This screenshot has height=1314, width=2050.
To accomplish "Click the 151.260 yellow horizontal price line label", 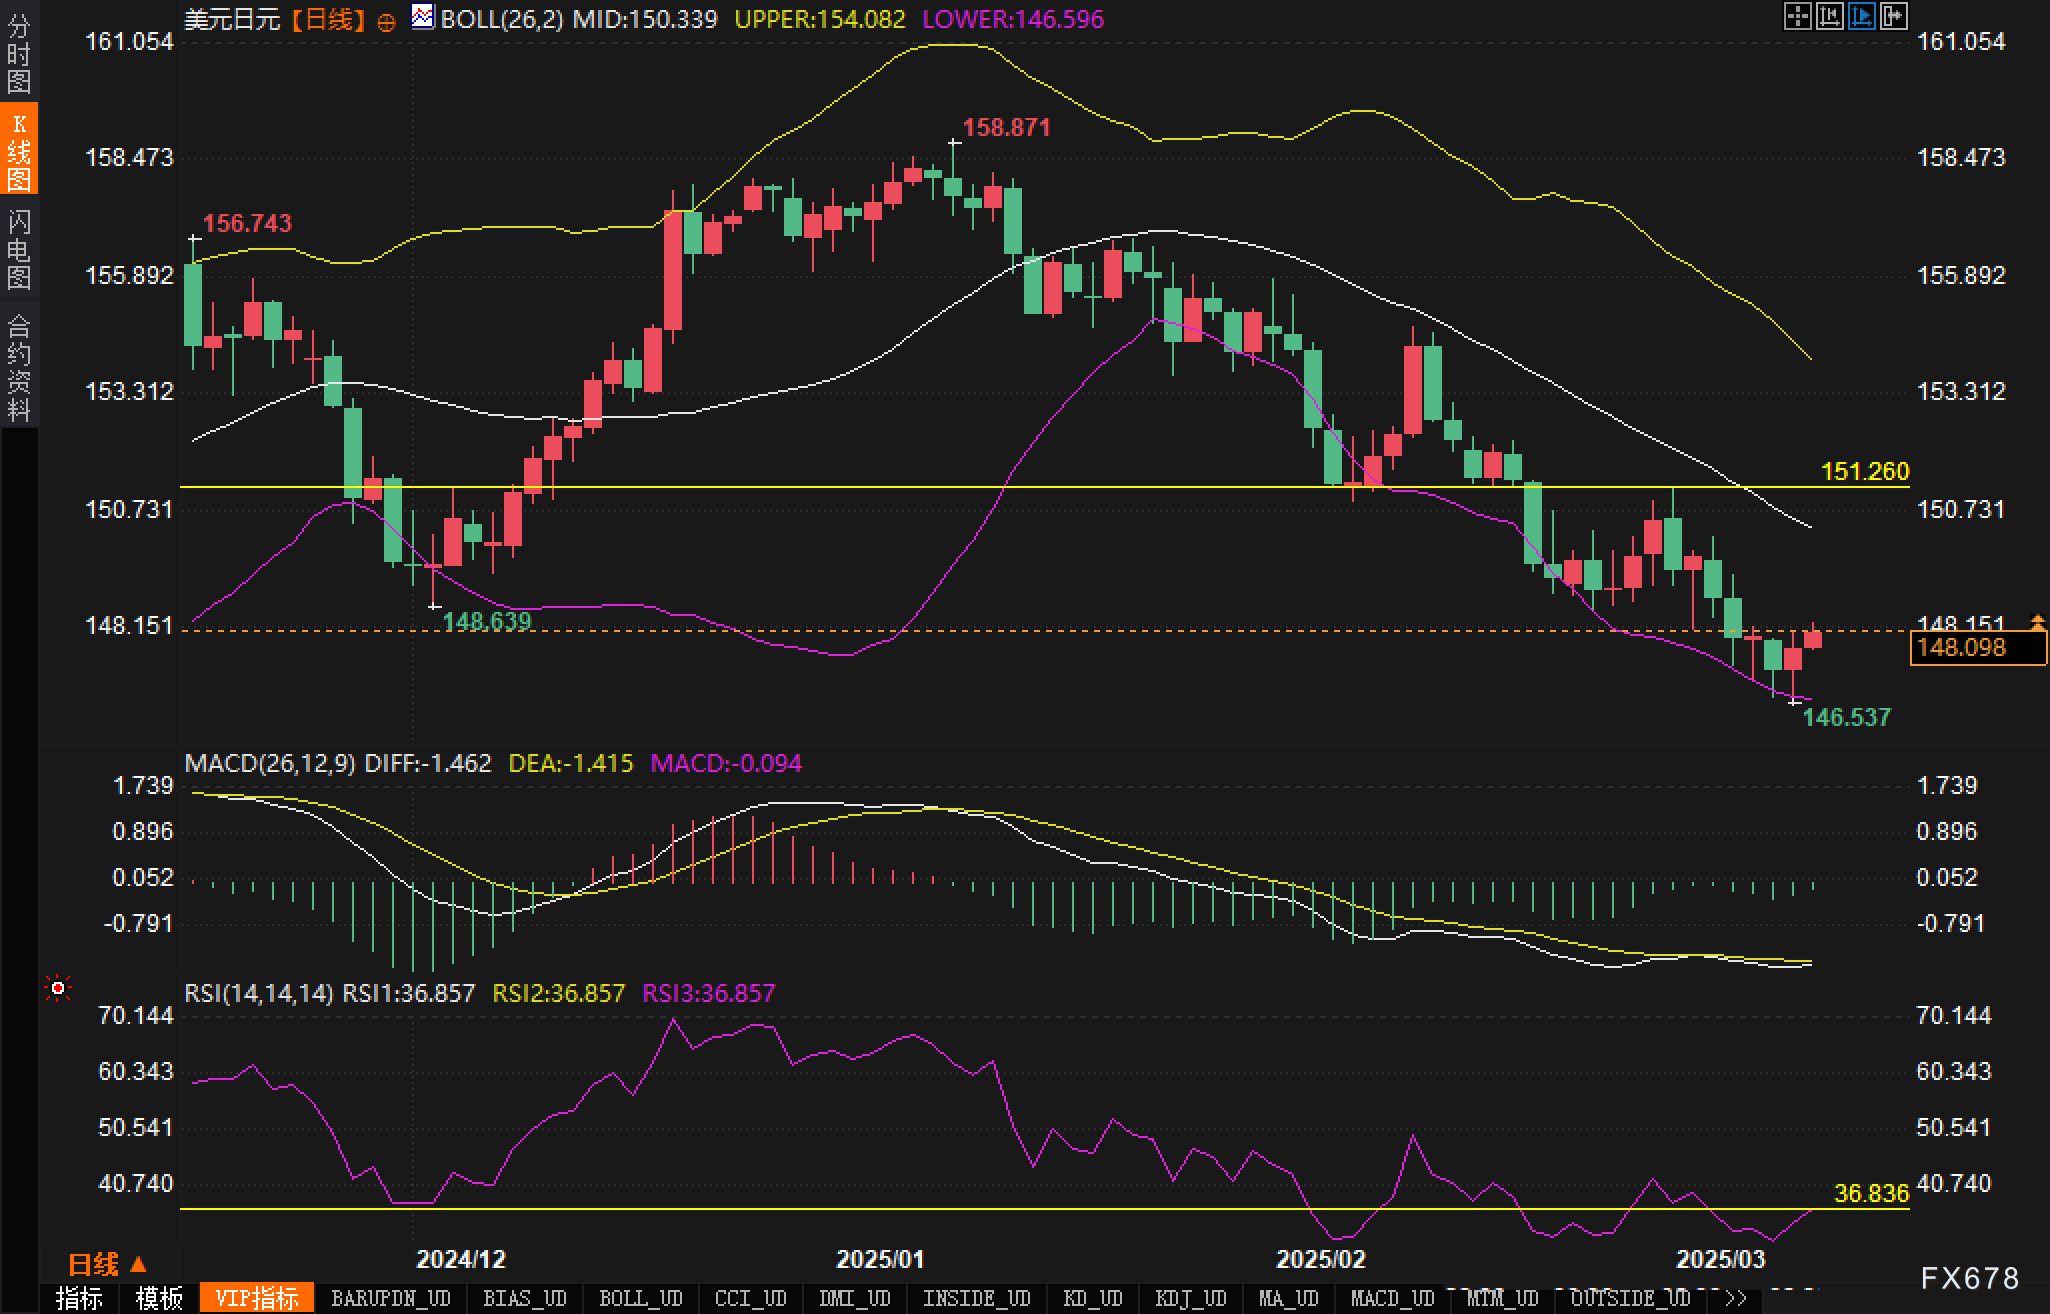I will tap(1865, 471).
